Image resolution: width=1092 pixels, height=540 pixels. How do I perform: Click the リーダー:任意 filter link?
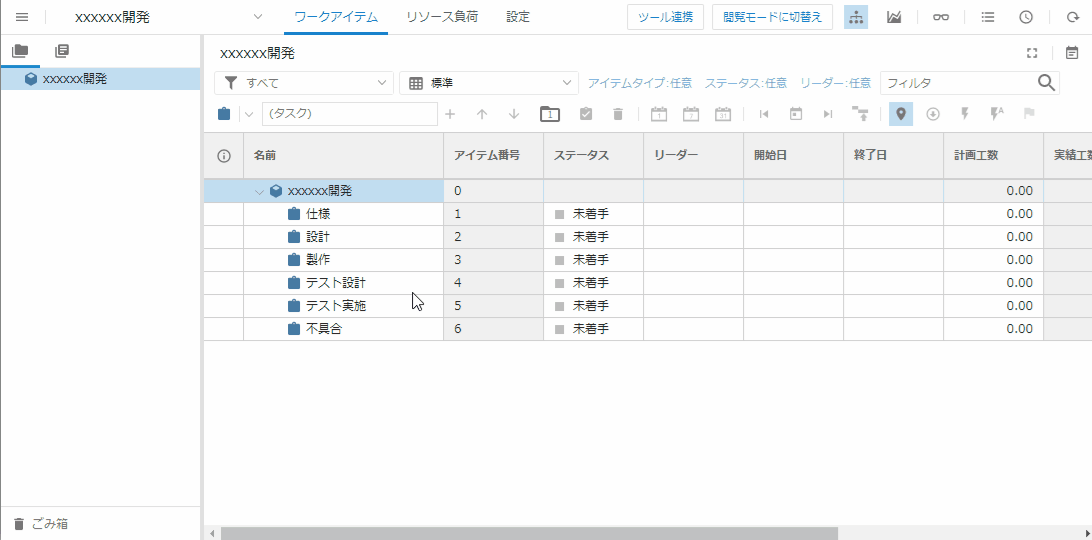(835, 83)
